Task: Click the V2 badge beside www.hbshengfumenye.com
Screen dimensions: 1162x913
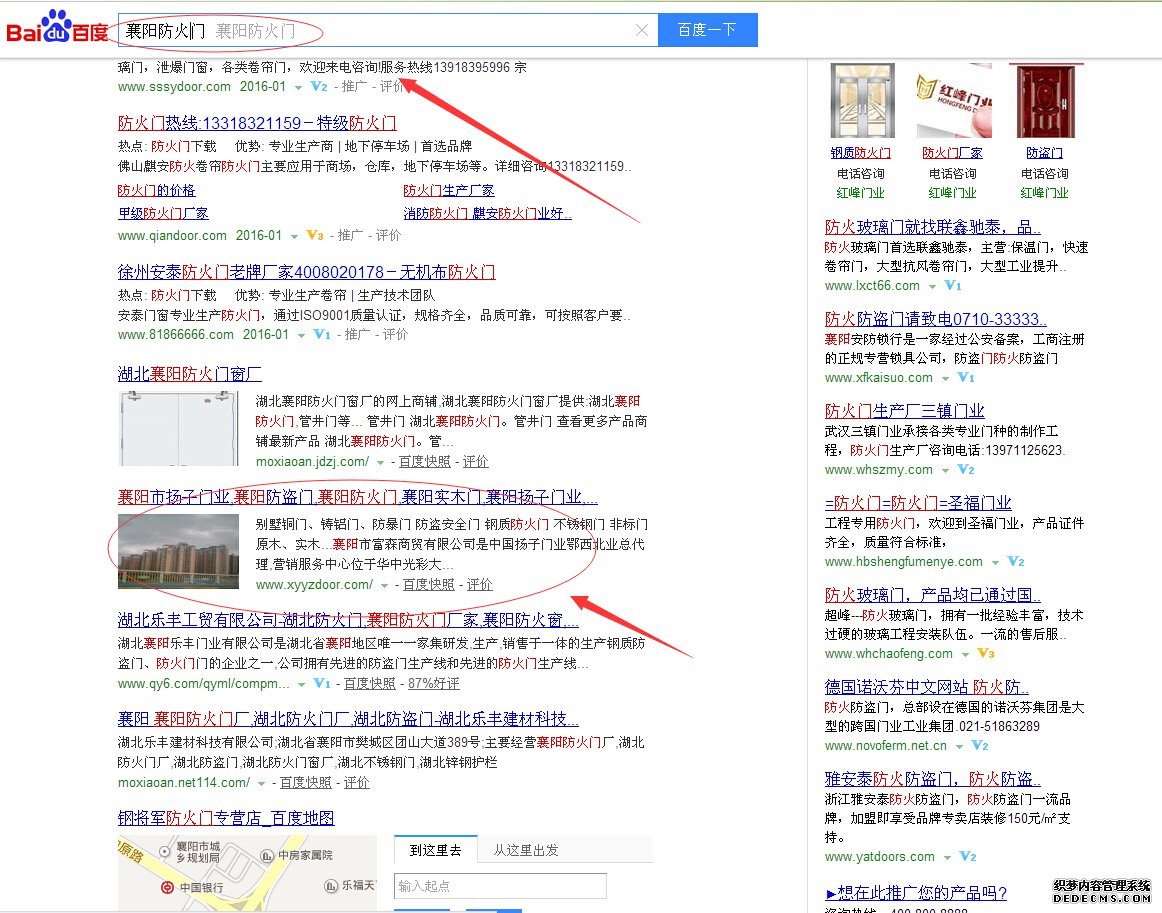Action: [1016, 562]
